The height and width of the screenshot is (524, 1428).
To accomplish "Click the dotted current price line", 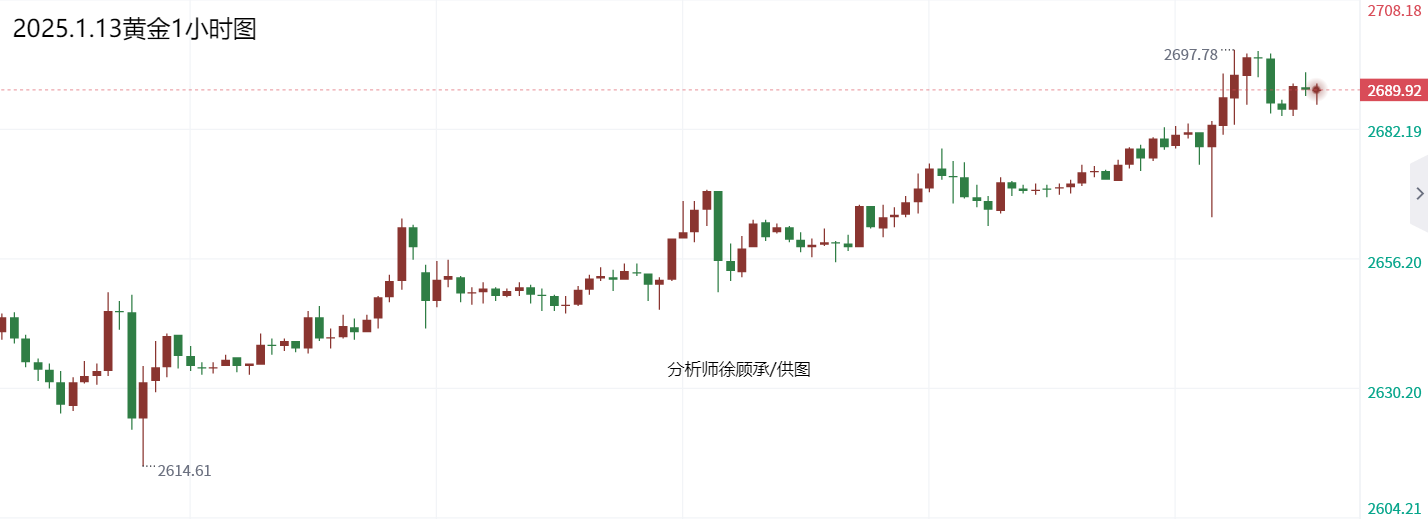I will click(x=600, y=90).
